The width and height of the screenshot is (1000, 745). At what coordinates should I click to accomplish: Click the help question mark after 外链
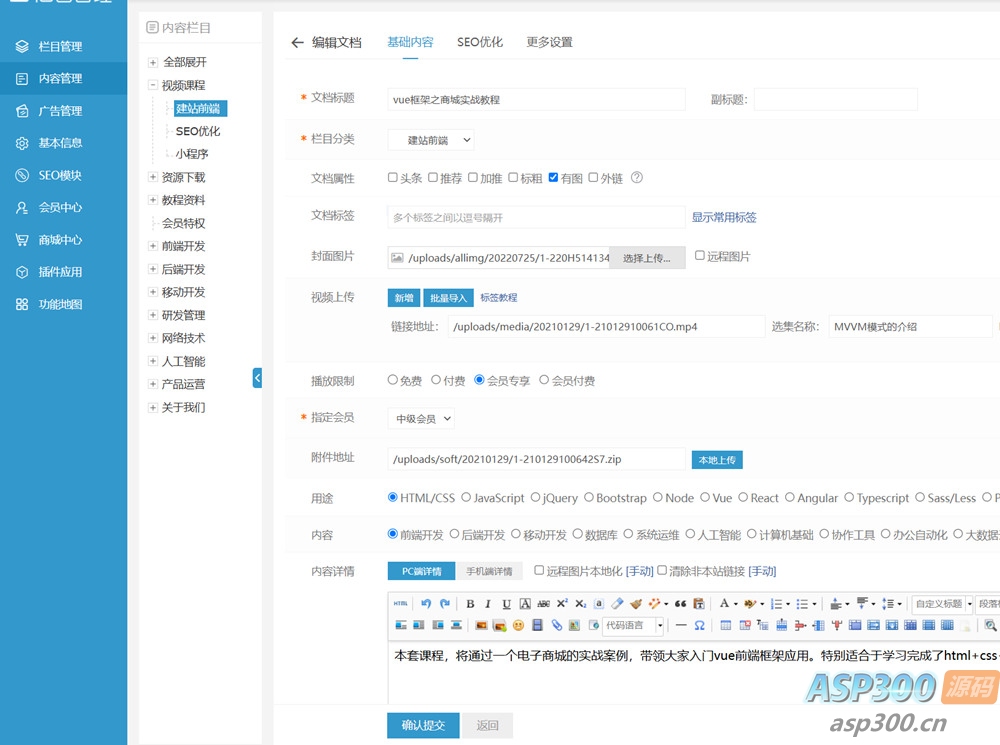tap(637, 178)
